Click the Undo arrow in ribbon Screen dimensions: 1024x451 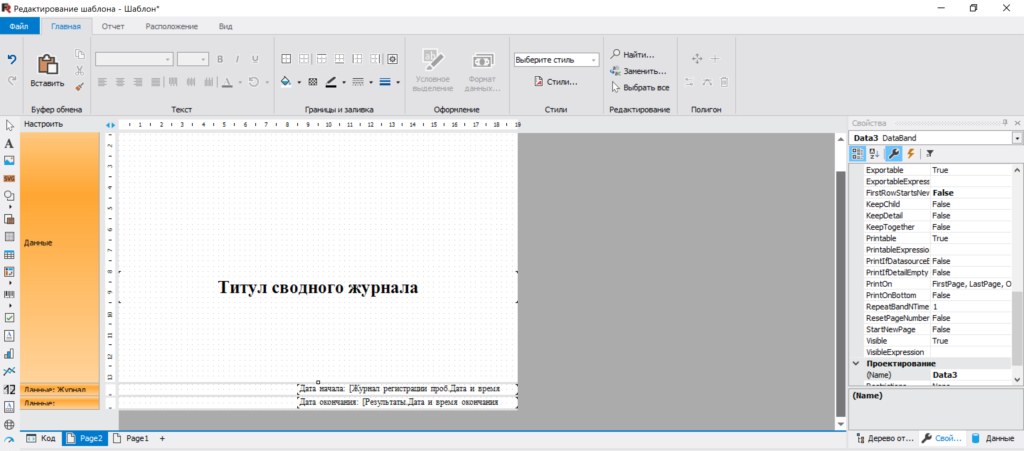(x=12, y=59)
